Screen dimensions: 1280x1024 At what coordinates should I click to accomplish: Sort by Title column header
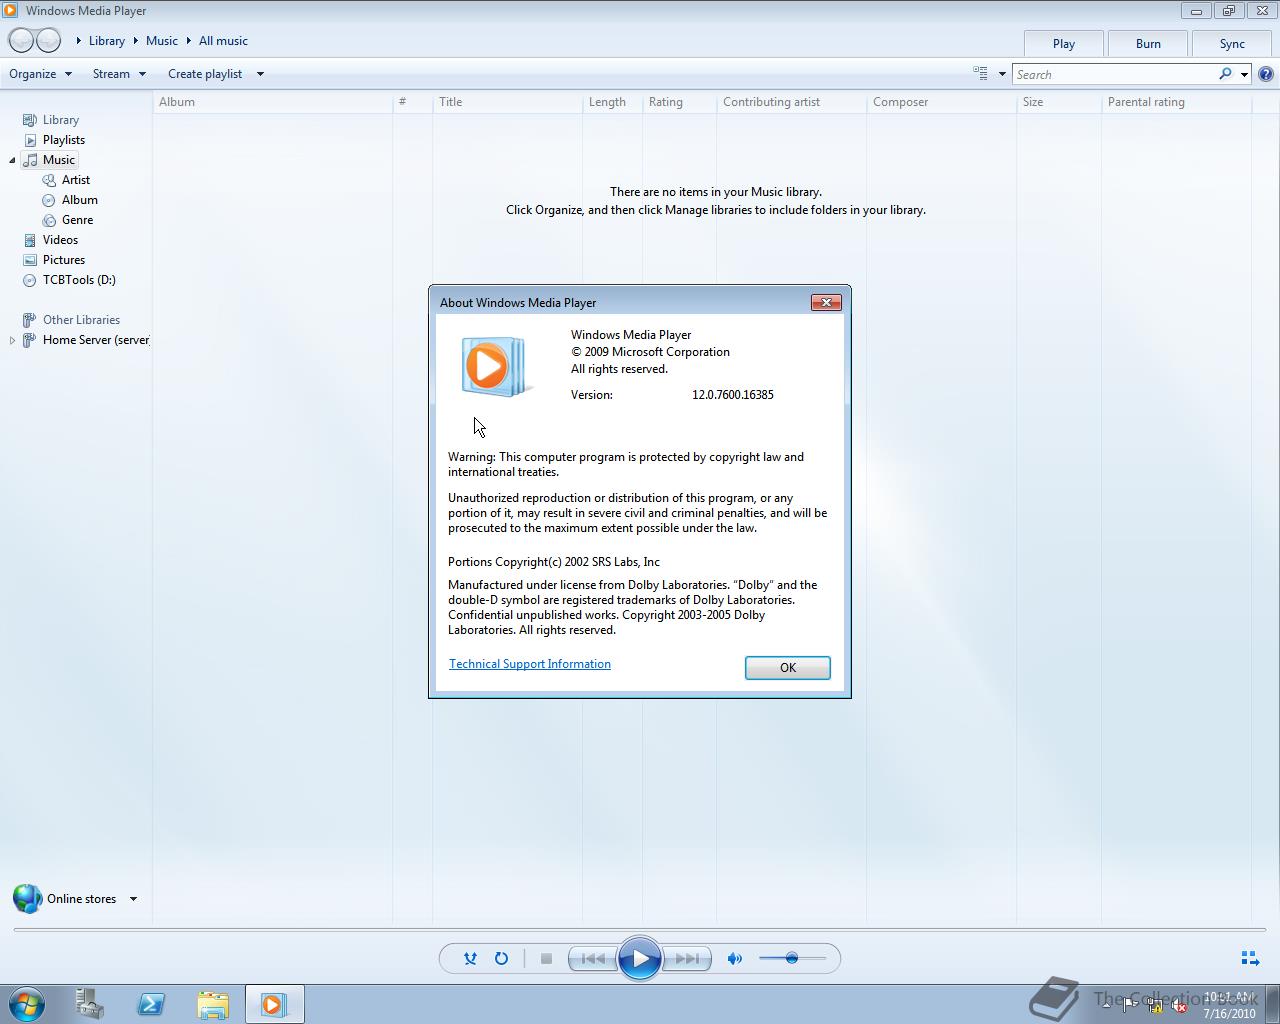pyautogui.click(x=507, y=102)
